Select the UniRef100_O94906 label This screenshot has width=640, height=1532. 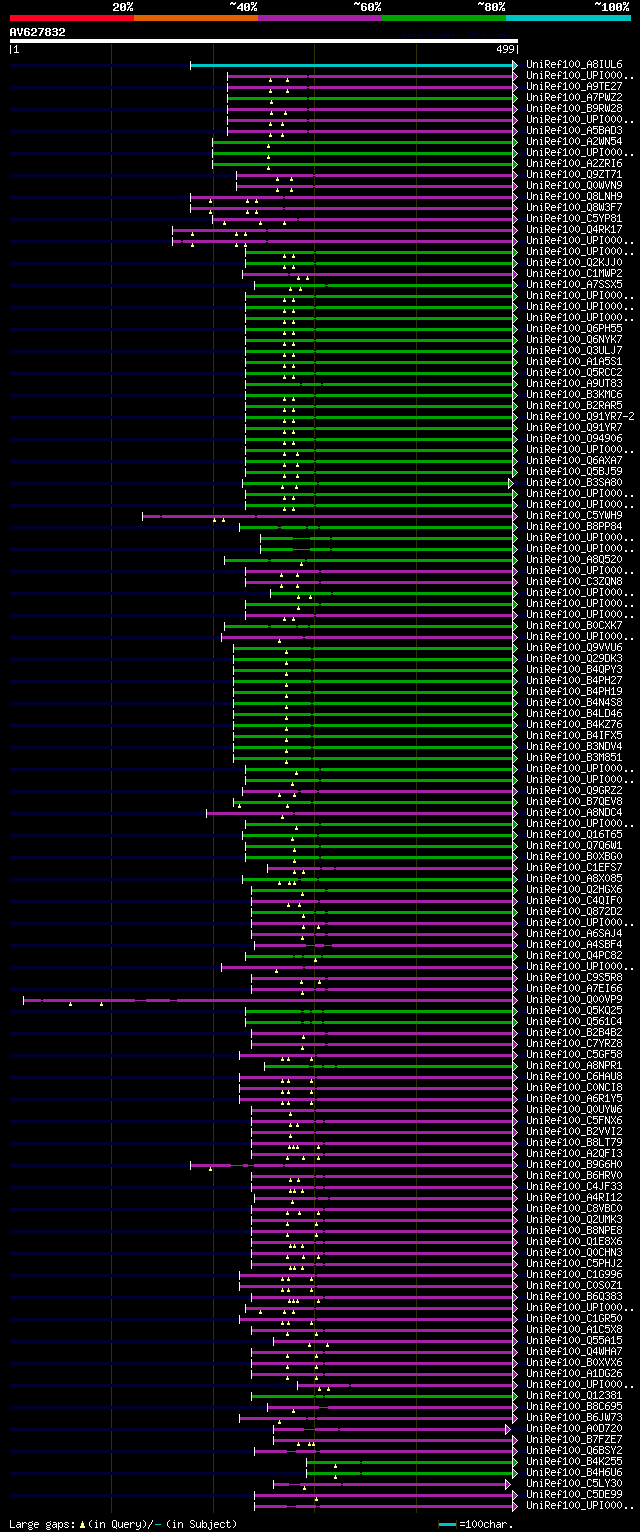coord(574,439)
